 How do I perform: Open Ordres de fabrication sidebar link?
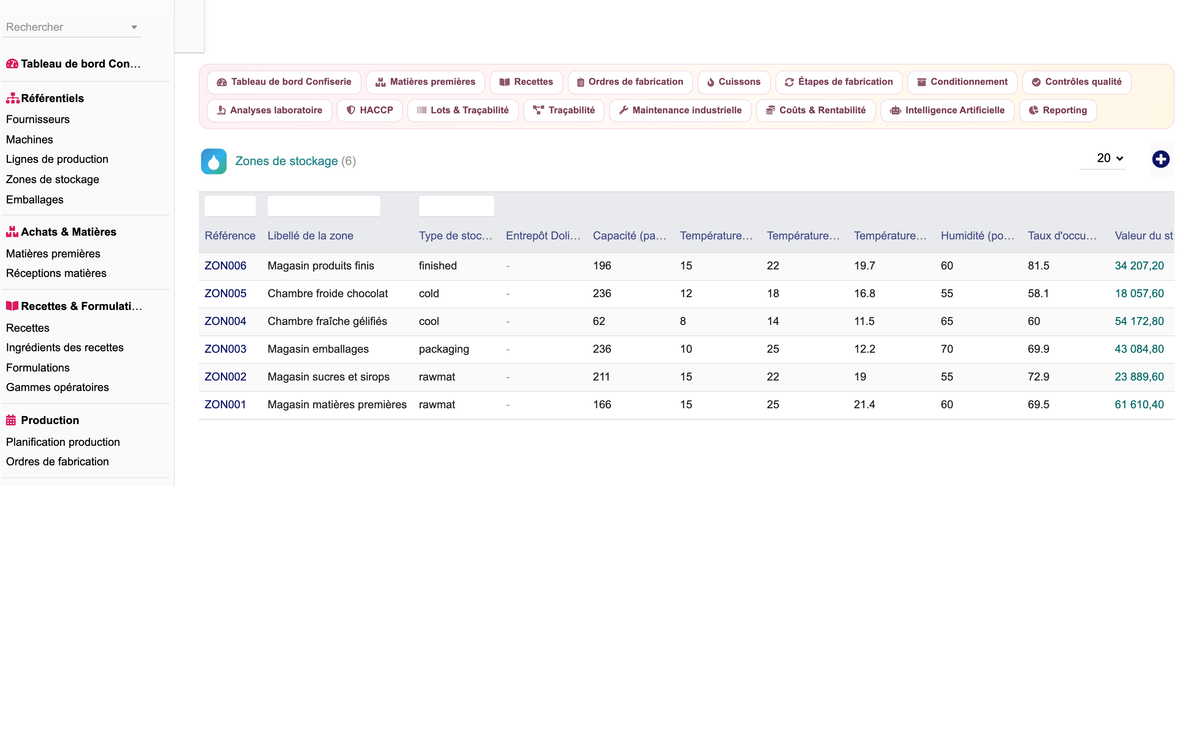pos(58,462)
